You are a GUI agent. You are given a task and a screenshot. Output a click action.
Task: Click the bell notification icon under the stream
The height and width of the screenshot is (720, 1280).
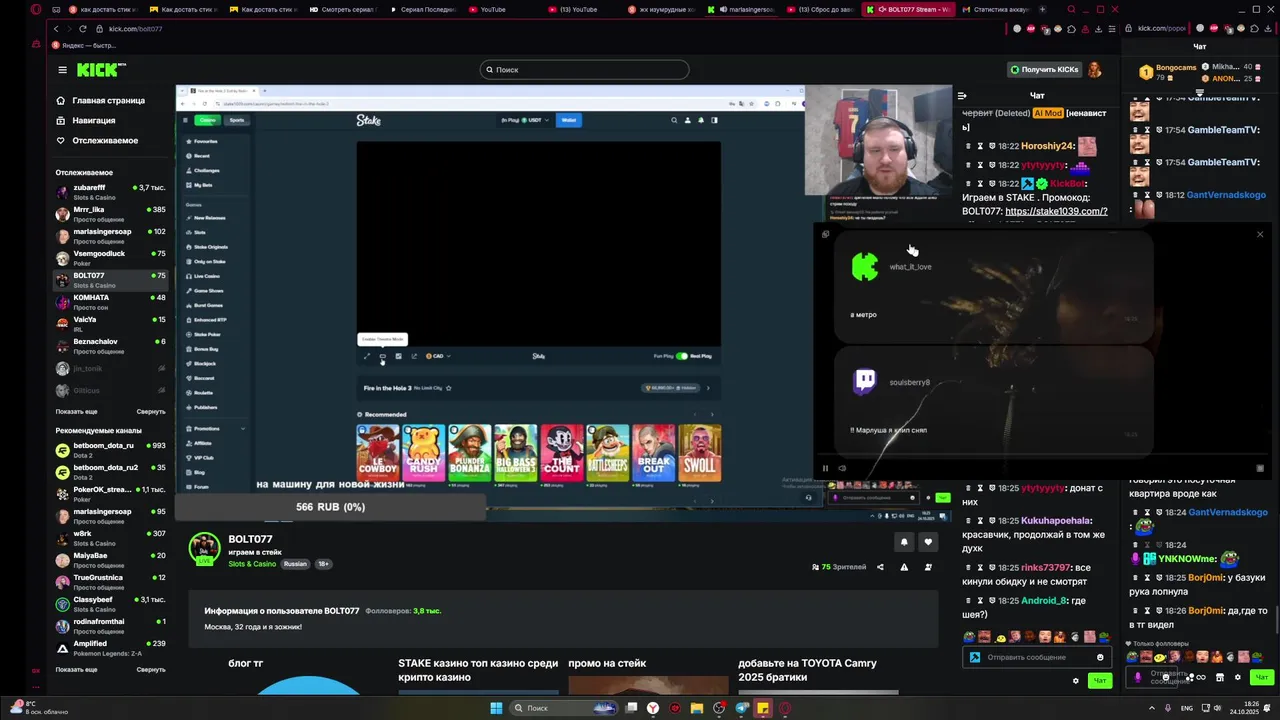click(x=904, y=542)
